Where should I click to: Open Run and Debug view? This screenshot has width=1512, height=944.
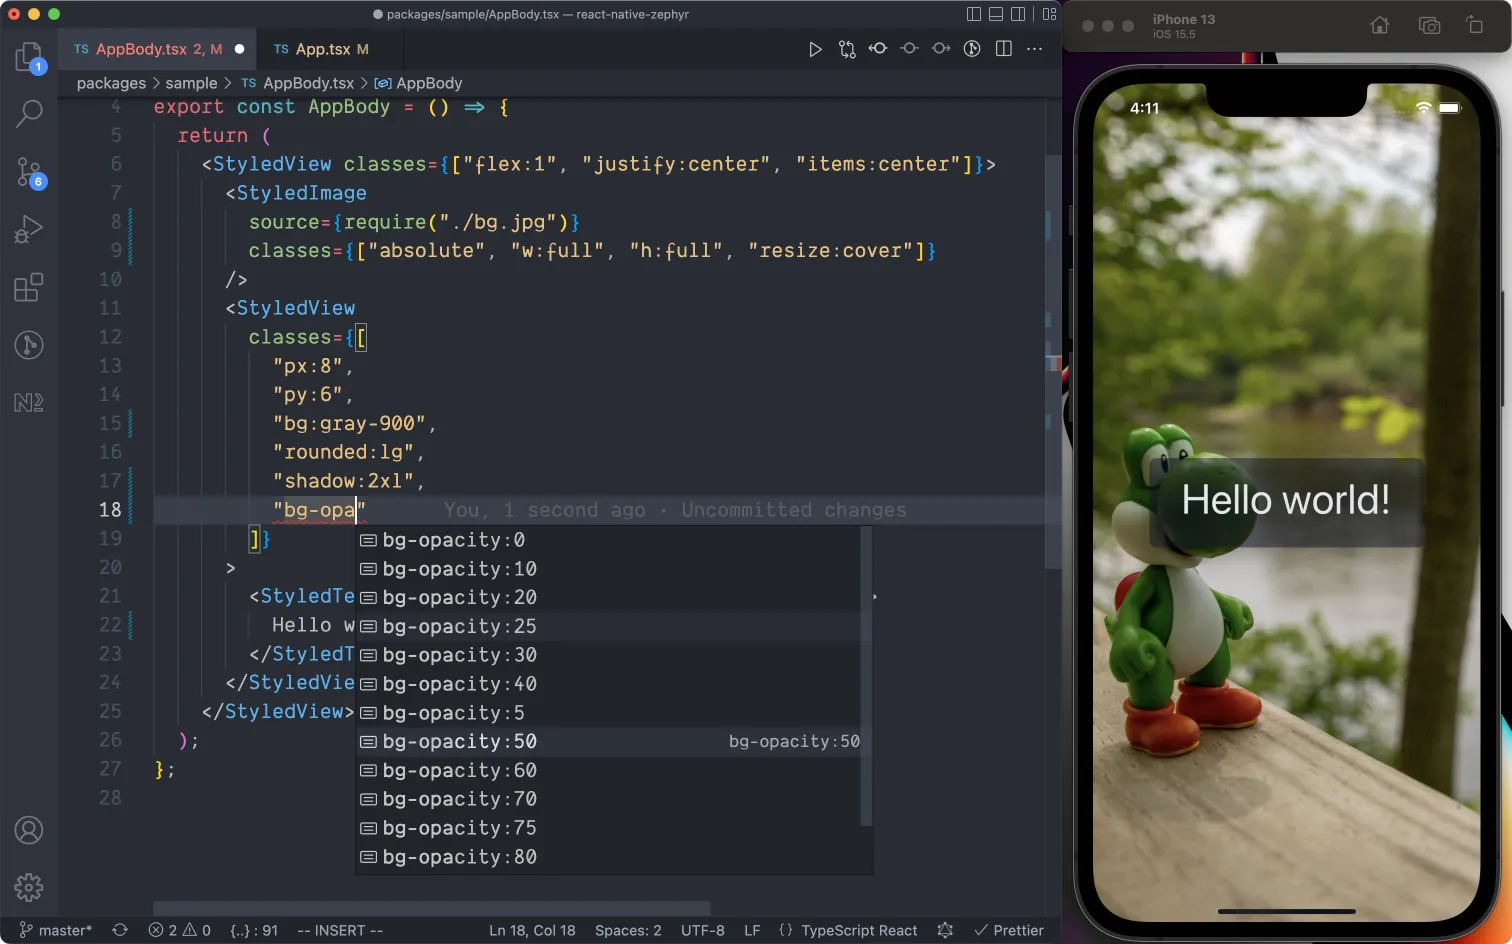pyautogui.click(x=29, y=229)
